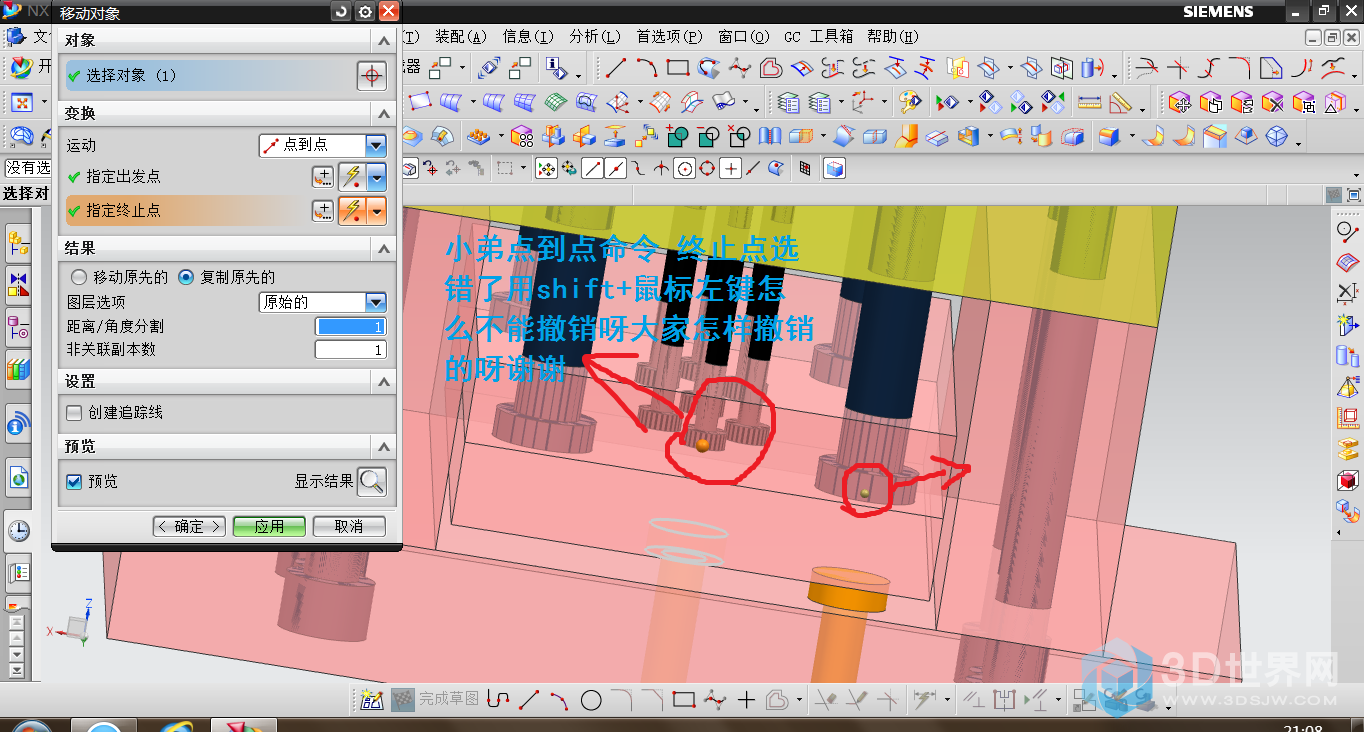
Task: Click the Distance/Angle Divisions input field
Action: 350,326
